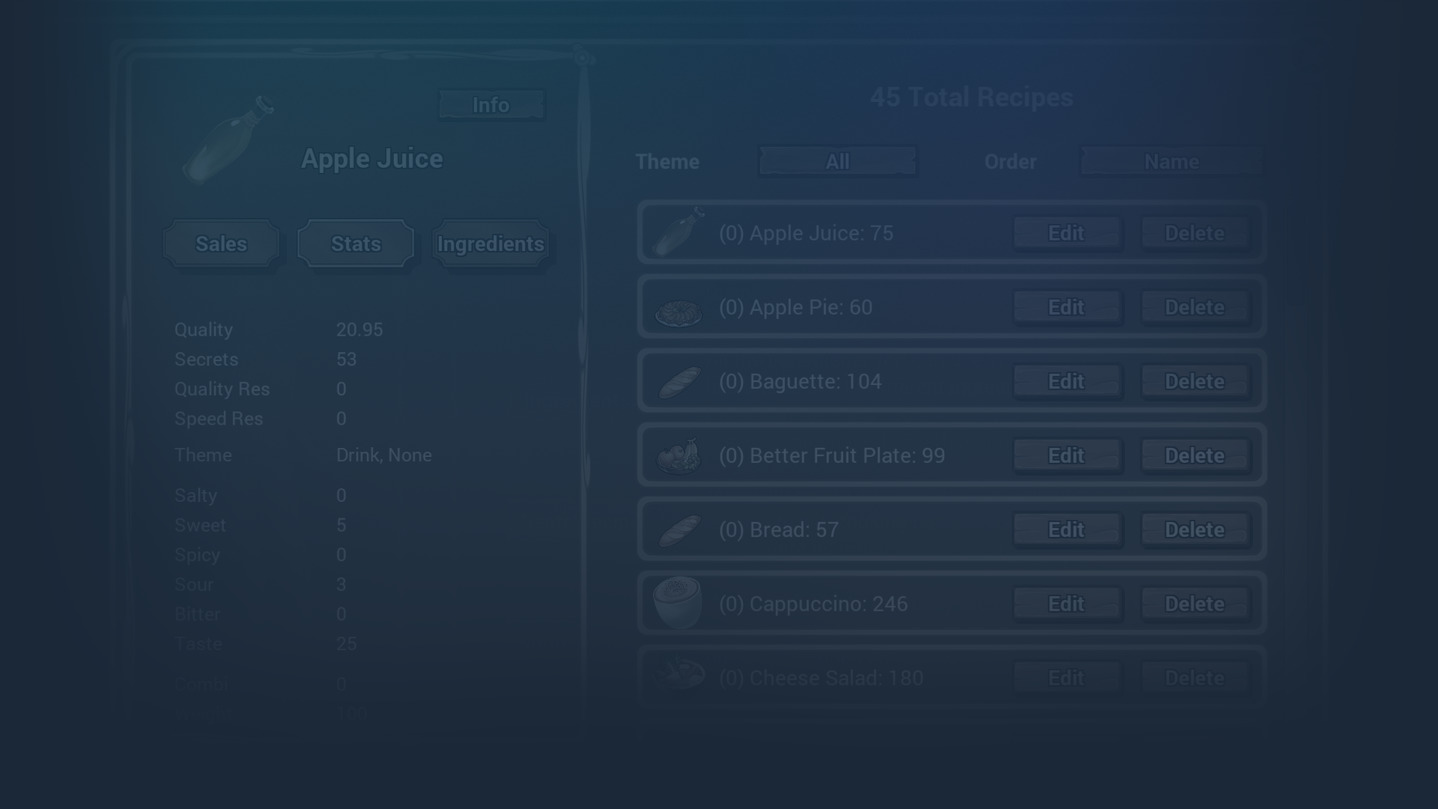Open the Stats tab

click(356, 244)
